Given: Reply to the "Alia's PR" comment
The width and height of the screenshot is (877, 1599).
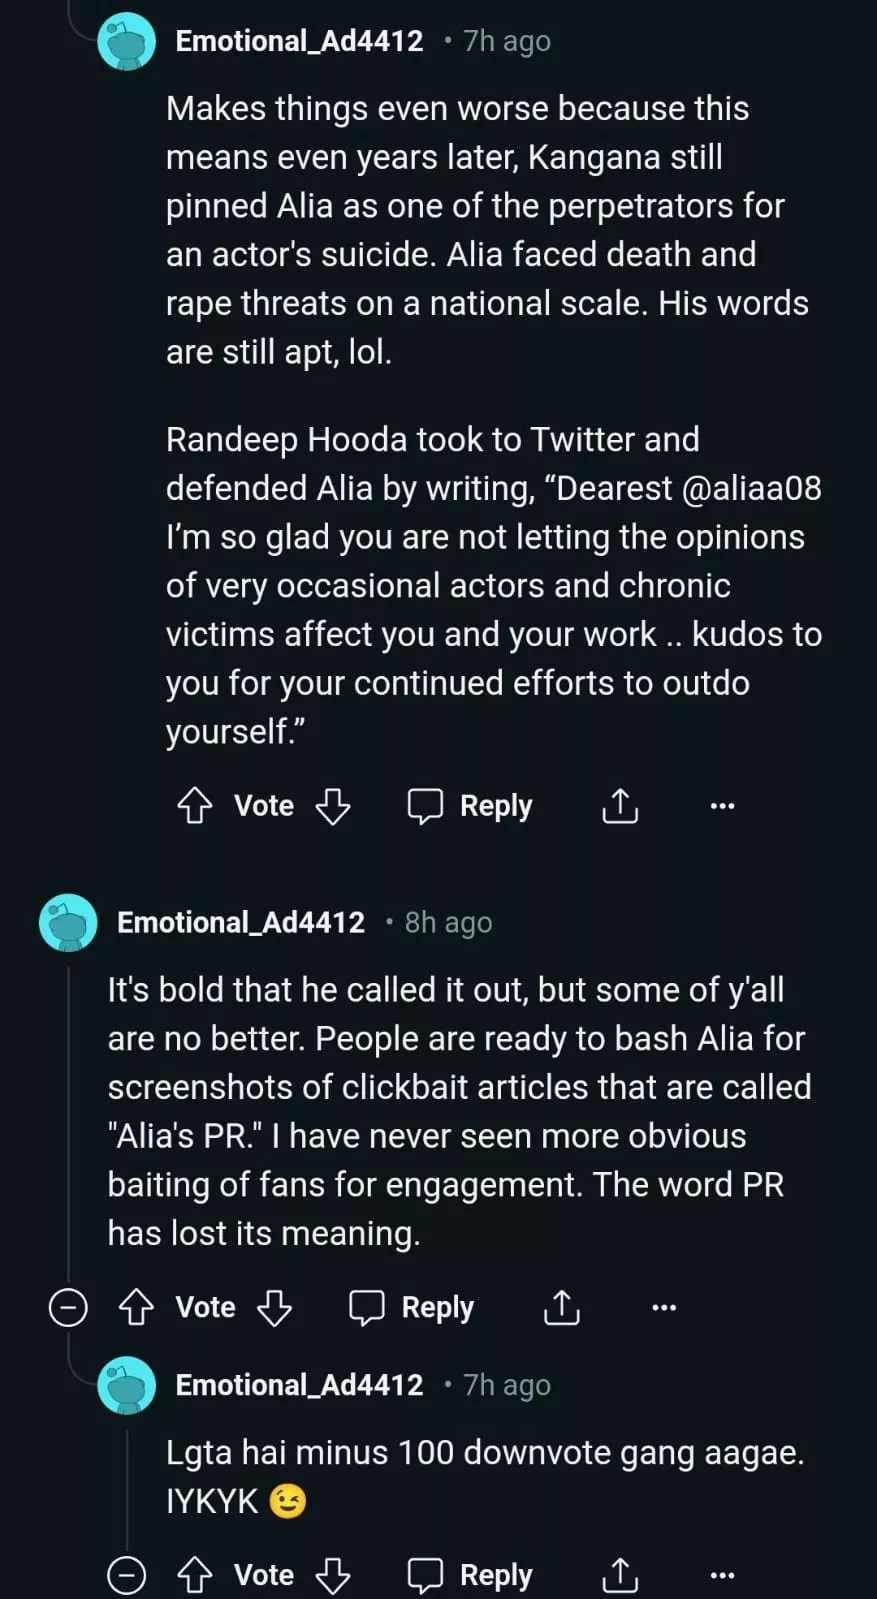Looking at the screenshot, I should (412, 1307).
